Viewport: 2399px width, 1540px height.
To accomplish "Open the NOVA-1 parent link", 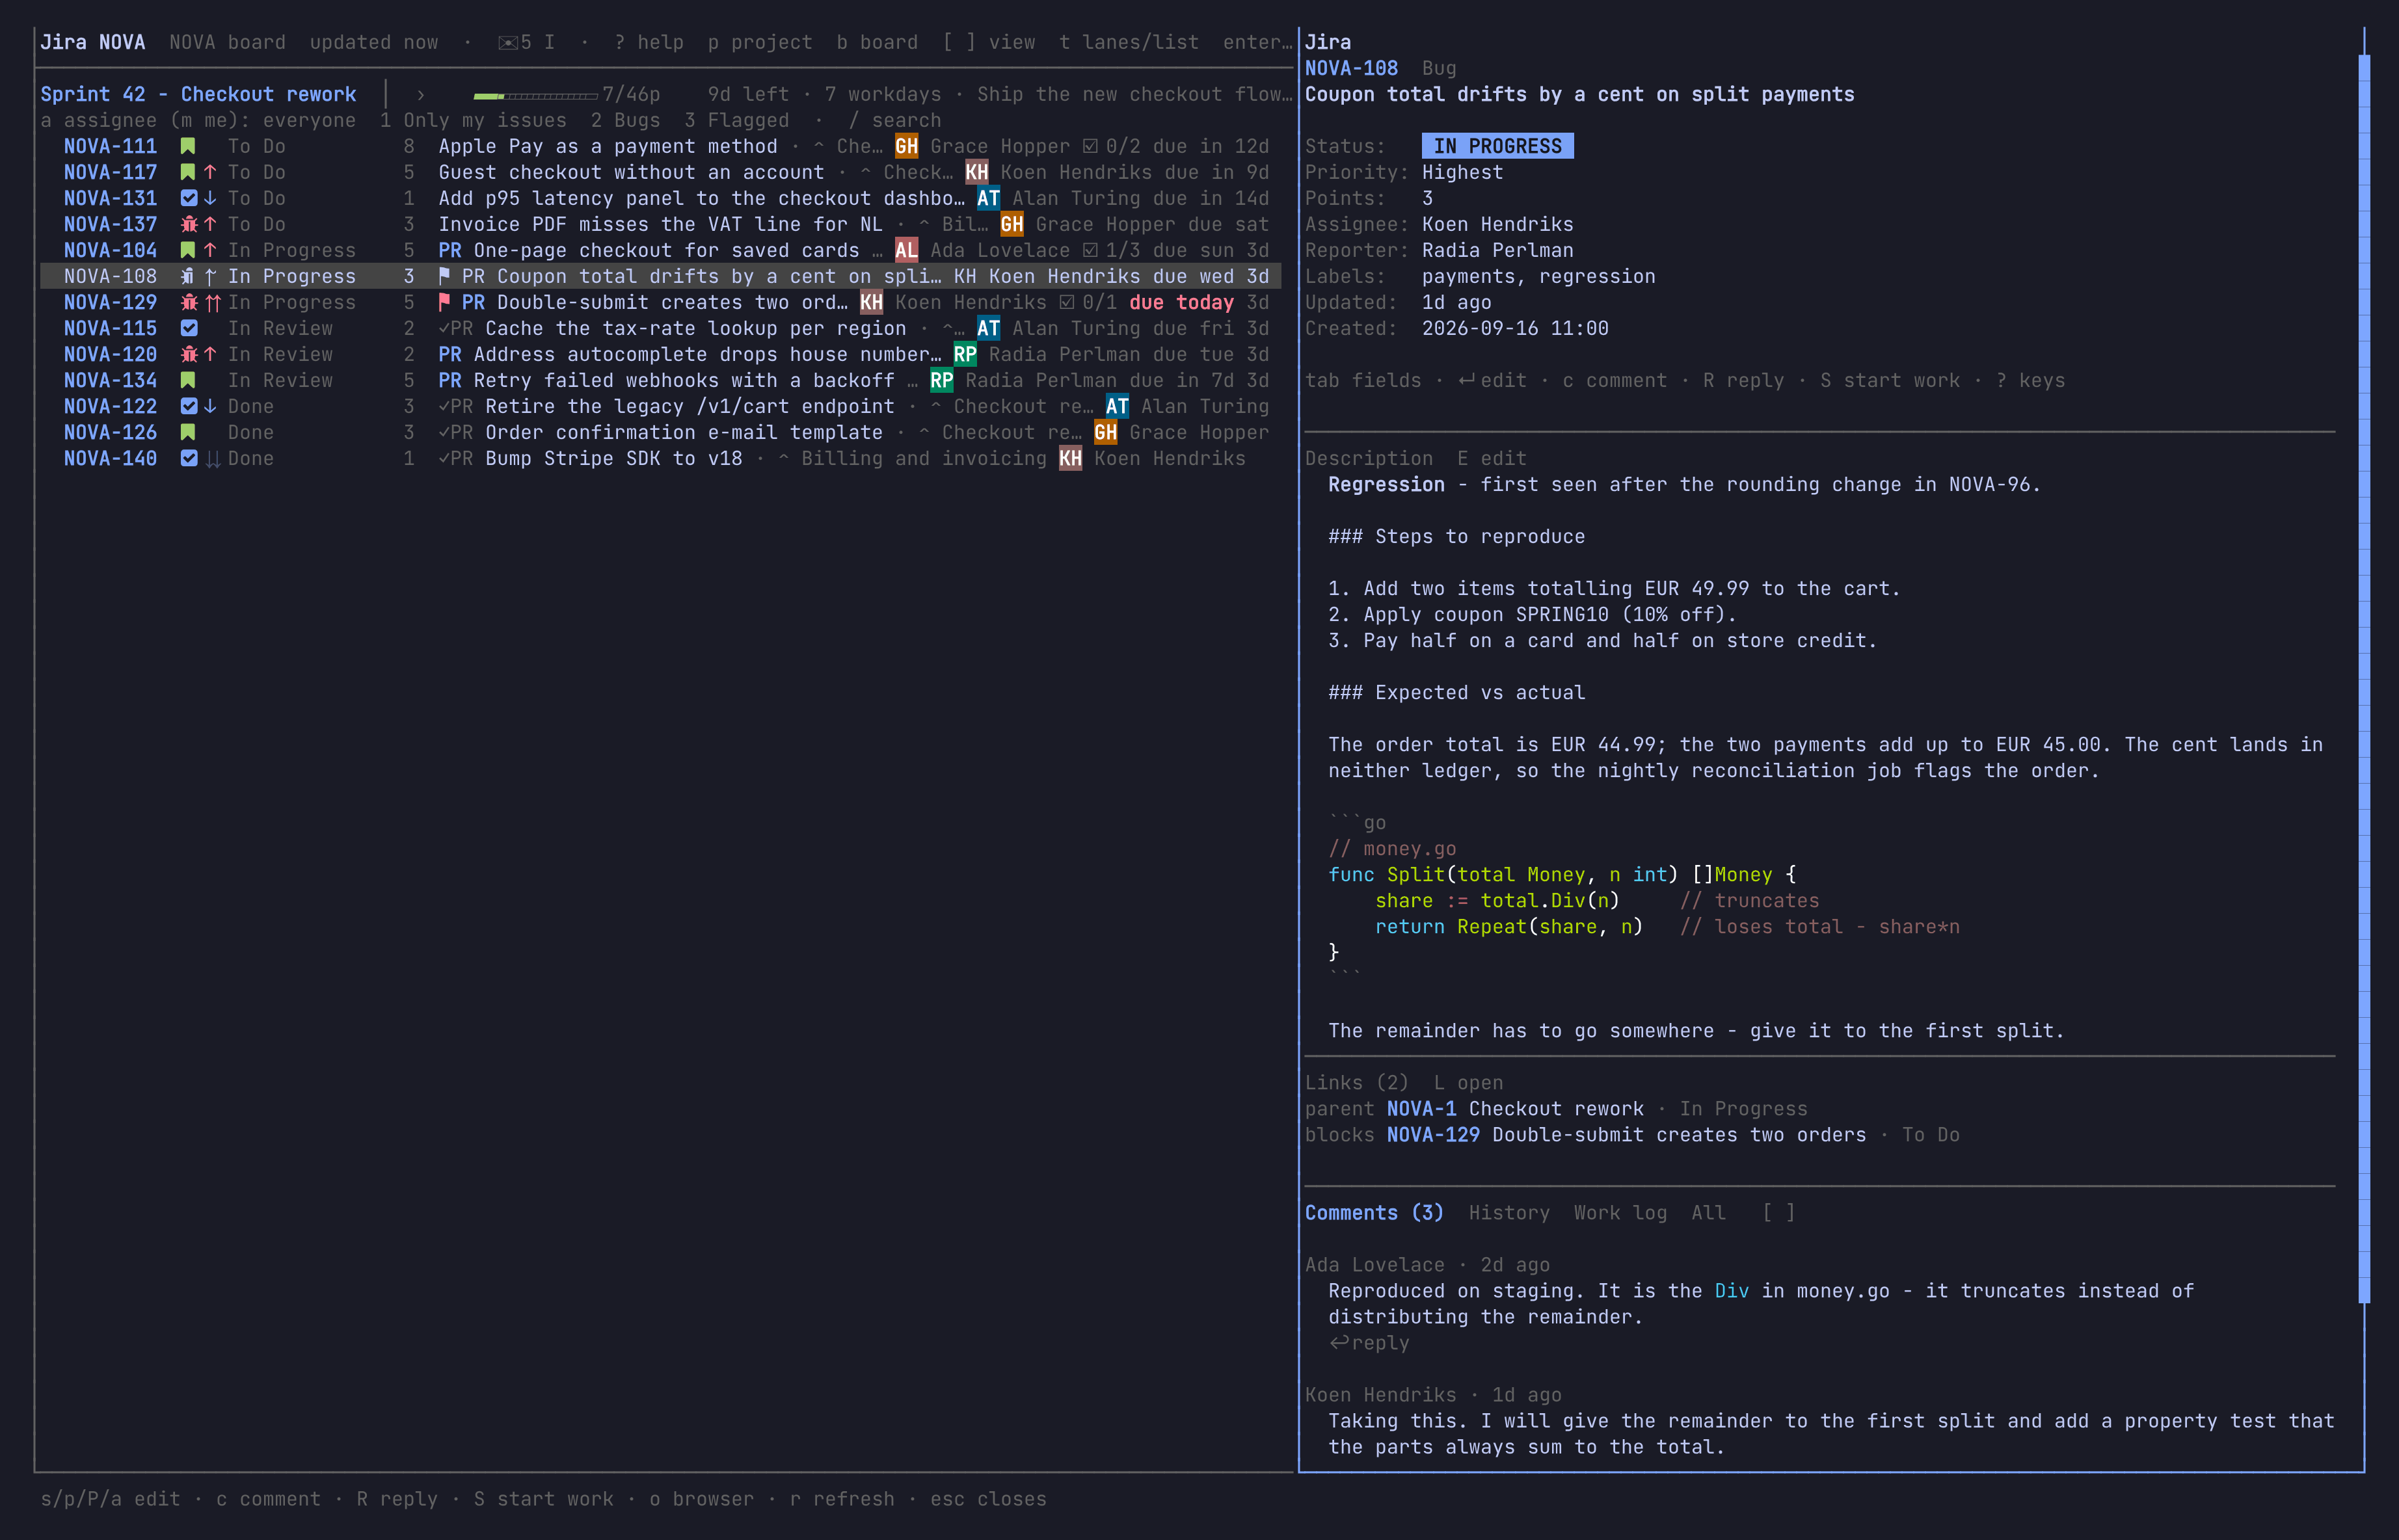I will click(x=1421, y=1108).
